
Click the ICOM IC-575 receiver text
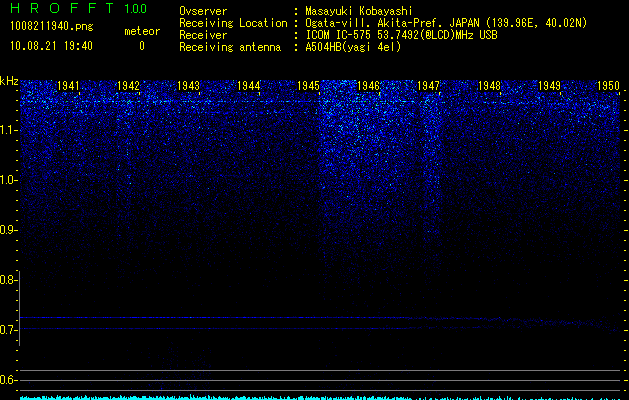(x=401, y=35)
